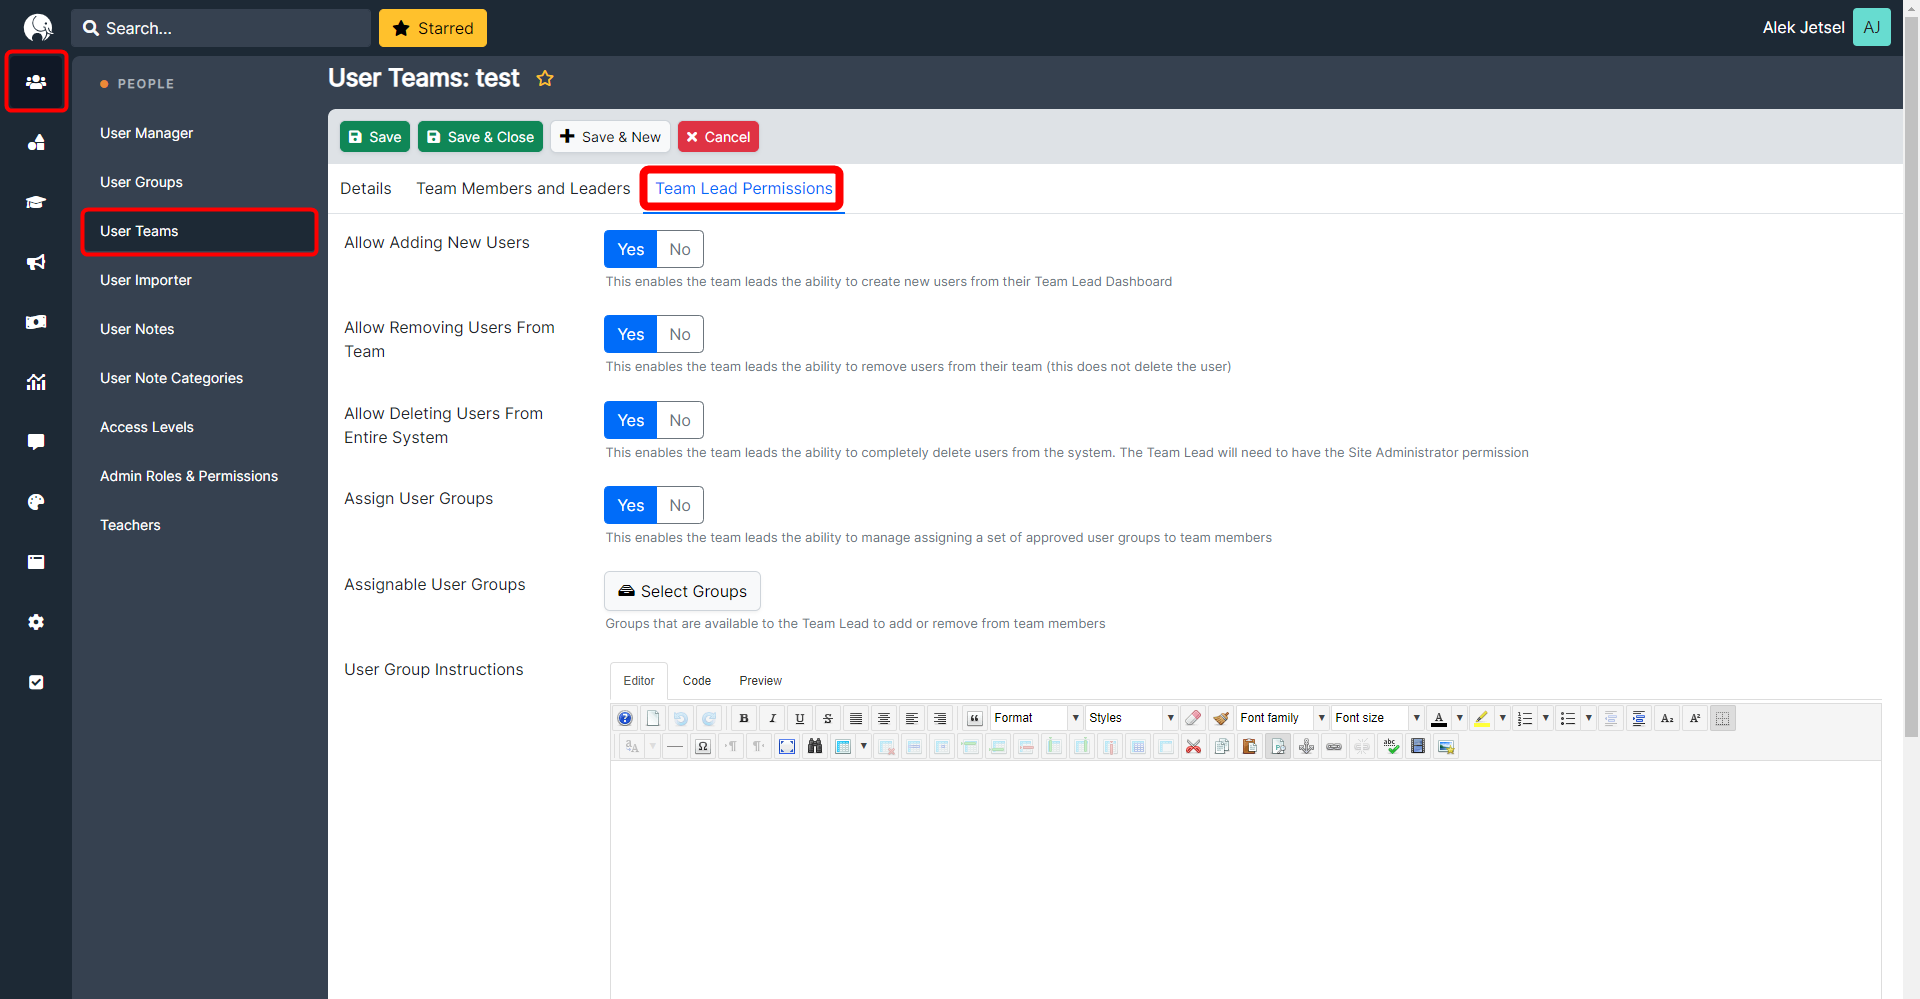Click the Save & Close button
The image size is (1920, 999).
coord(480,137)
